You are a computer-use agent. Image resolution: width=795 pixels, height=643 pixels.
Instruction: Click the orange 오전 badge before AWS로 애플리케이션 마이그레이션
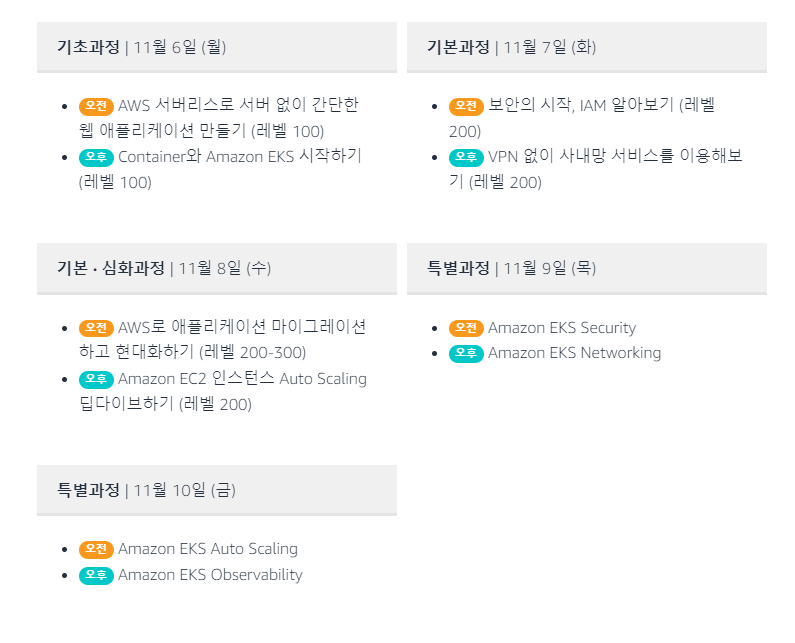pos(96,328)
